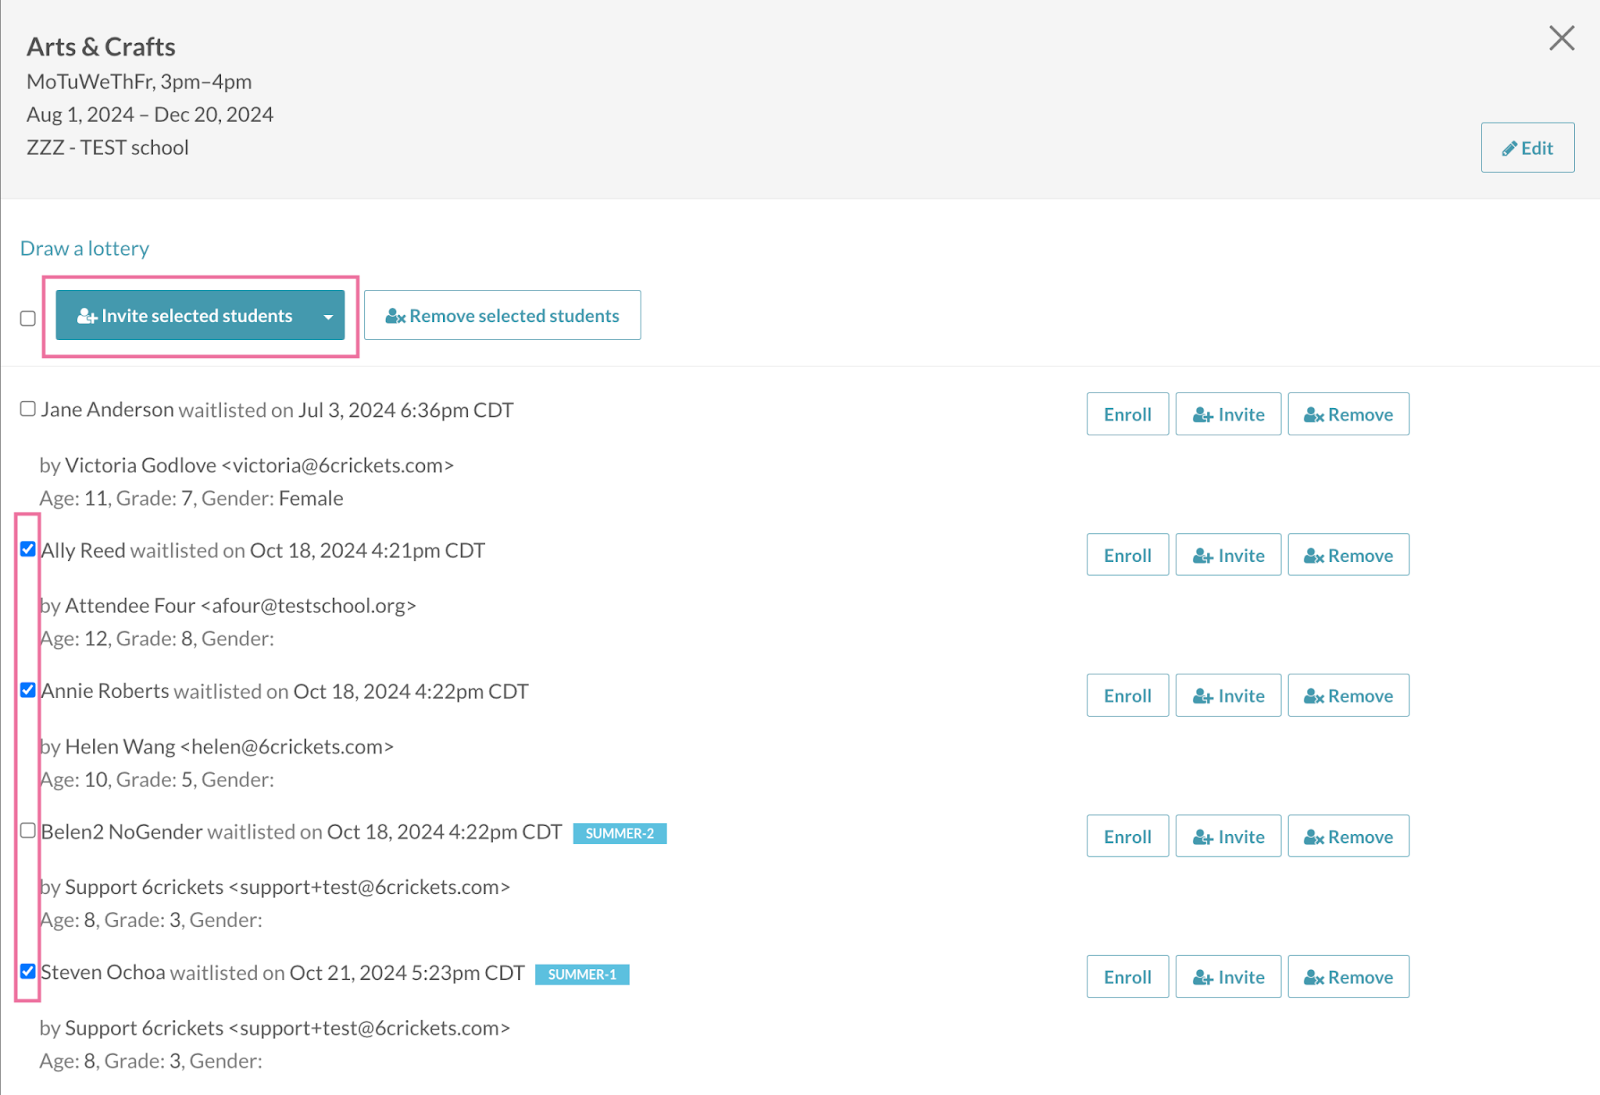1600x1095 pixels.
Task: Click the helen@6crickets.com email text
Action: [287, 747]
